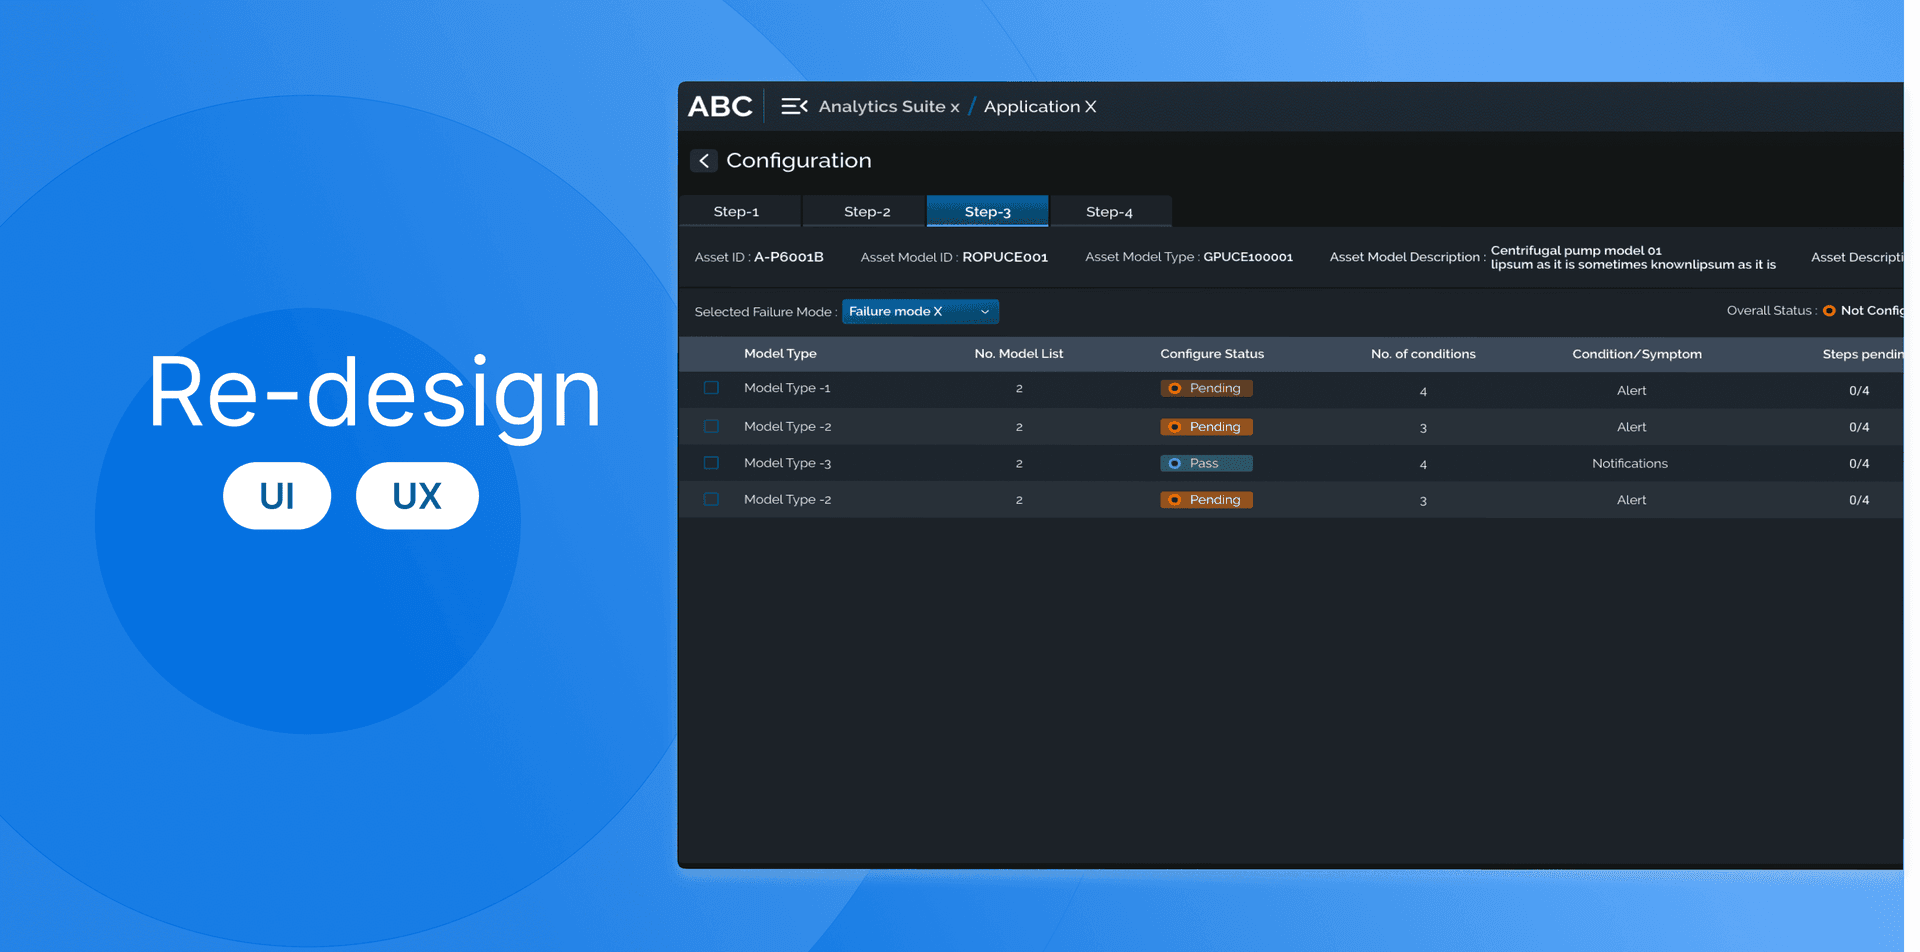Click Condition/Symptom column header
Viewport: 1920px width, 952px height.
tap(1637, 353)
